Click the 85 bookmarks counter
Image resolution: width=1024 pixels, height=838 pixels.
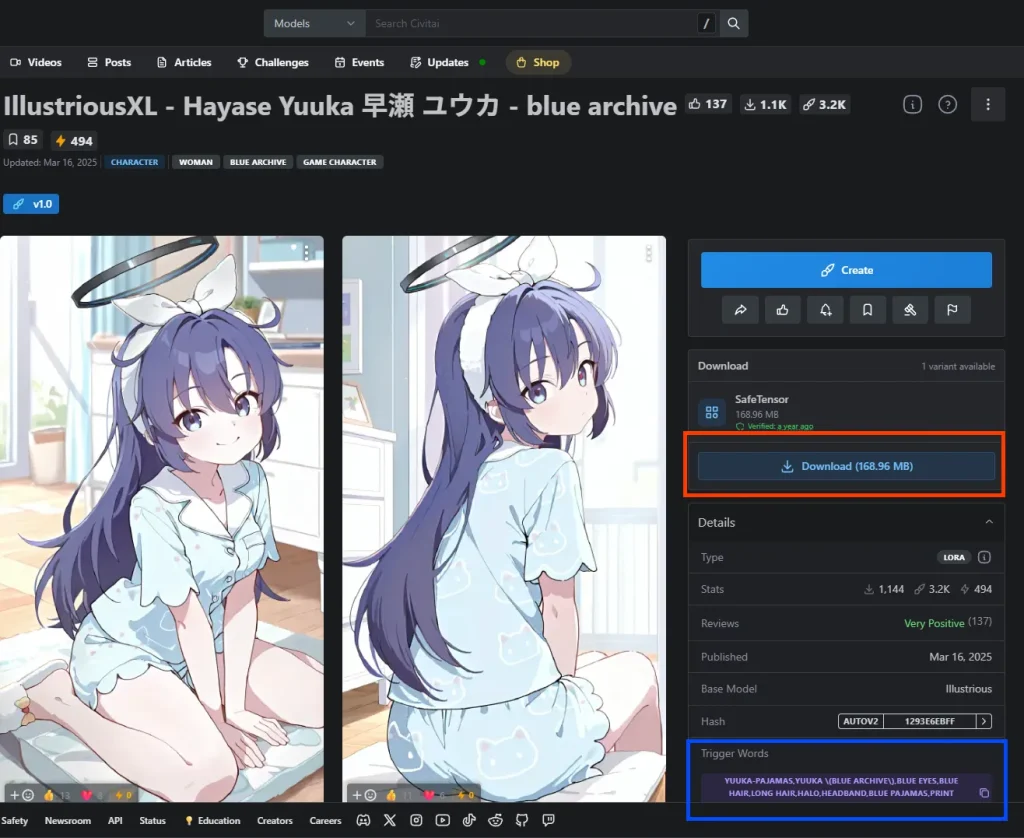click(23, 140)
